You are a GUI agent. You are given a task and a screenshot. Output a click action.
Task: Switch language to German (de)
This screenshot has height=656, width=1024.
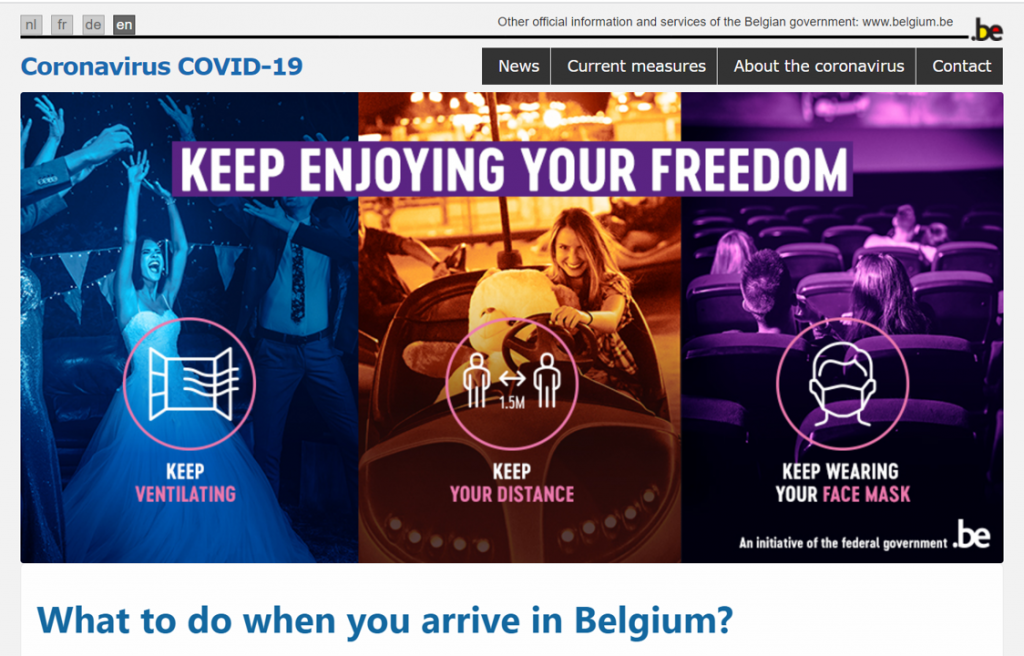(93, 25)
